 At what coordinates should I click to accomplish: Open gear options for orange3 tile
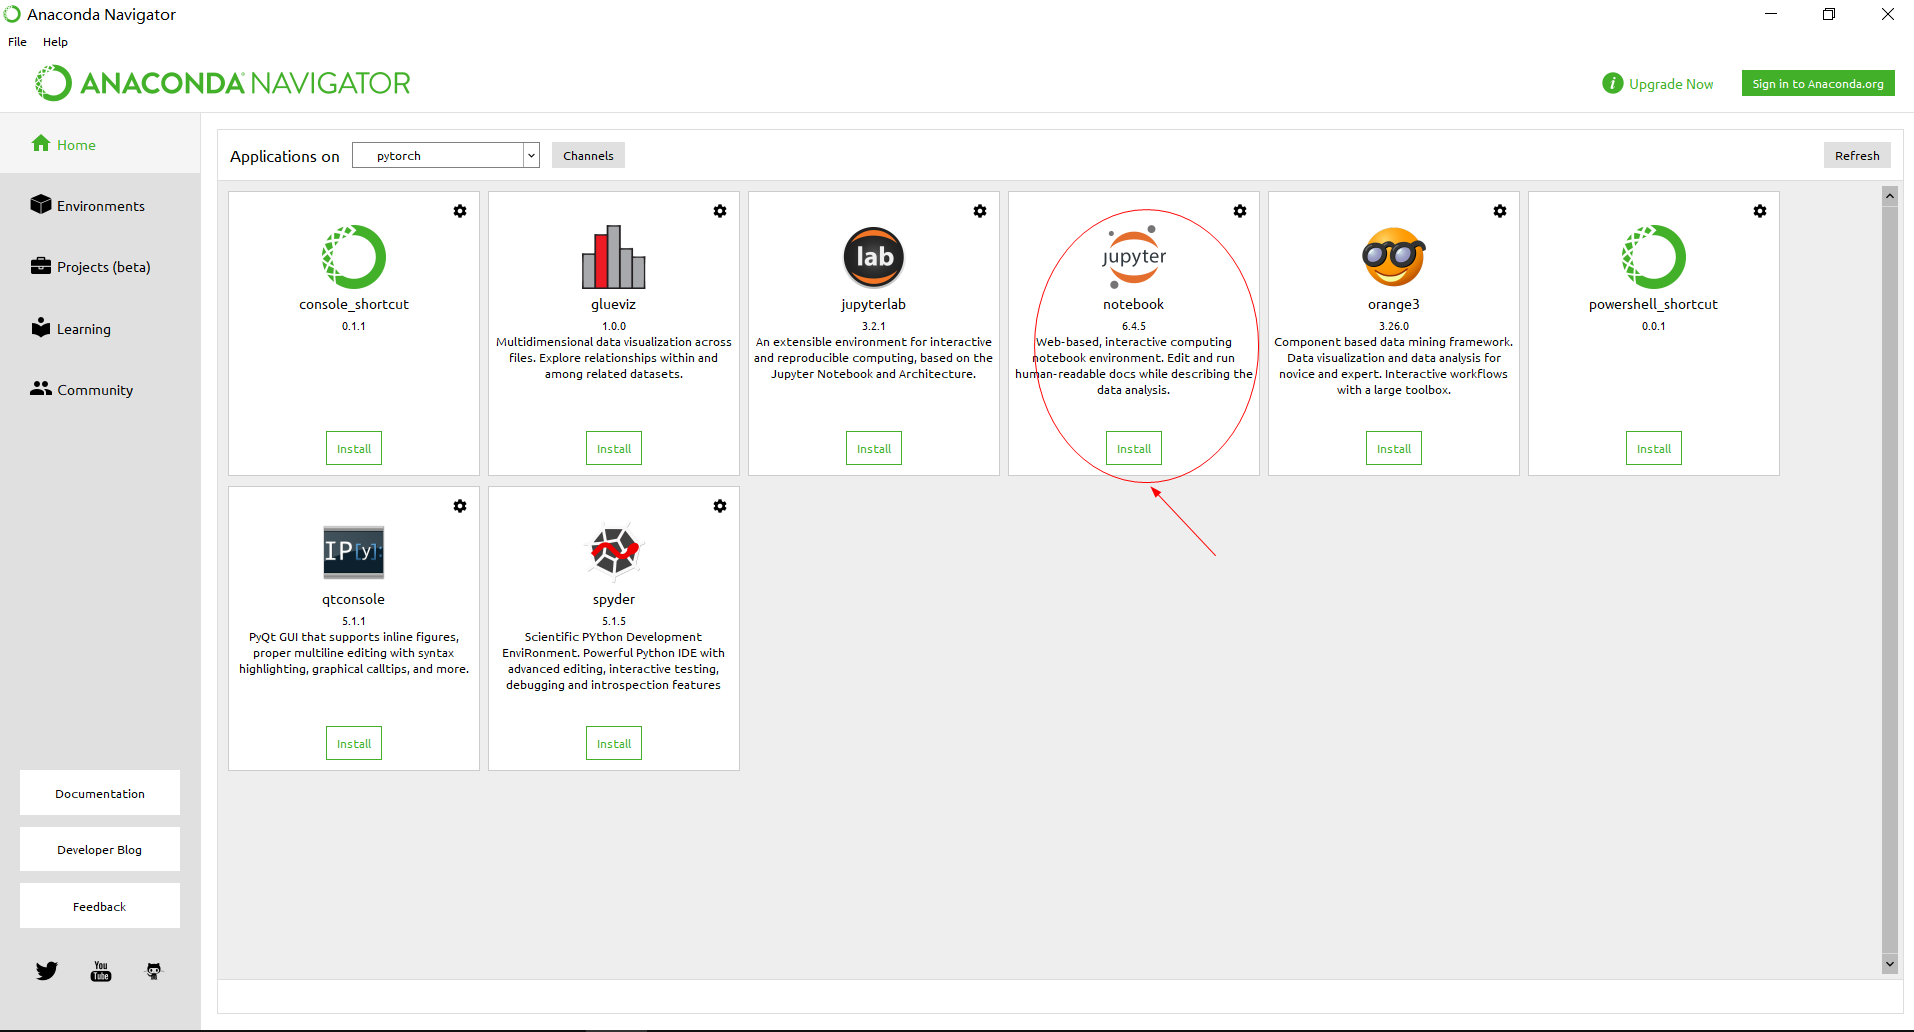pos(1500,211)
